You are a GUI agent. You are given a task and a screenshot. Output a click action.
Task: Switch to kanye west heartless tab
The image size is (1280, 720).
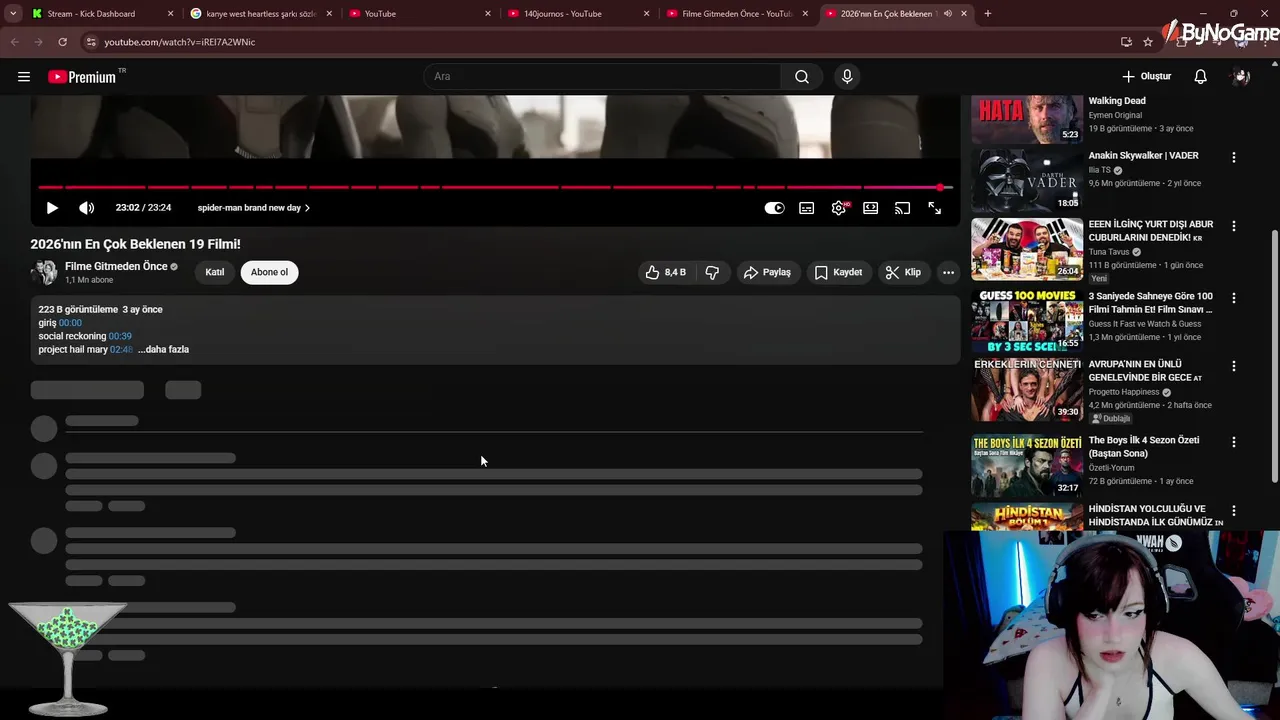pyautogui.click(x=261, y=14)
